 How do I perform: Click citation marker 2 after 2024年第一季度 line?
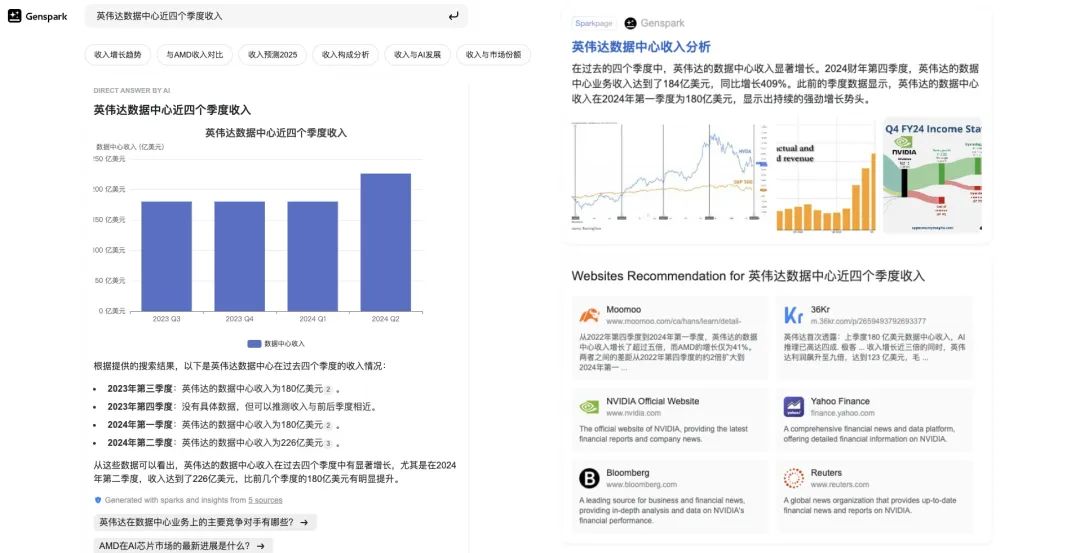328,426
